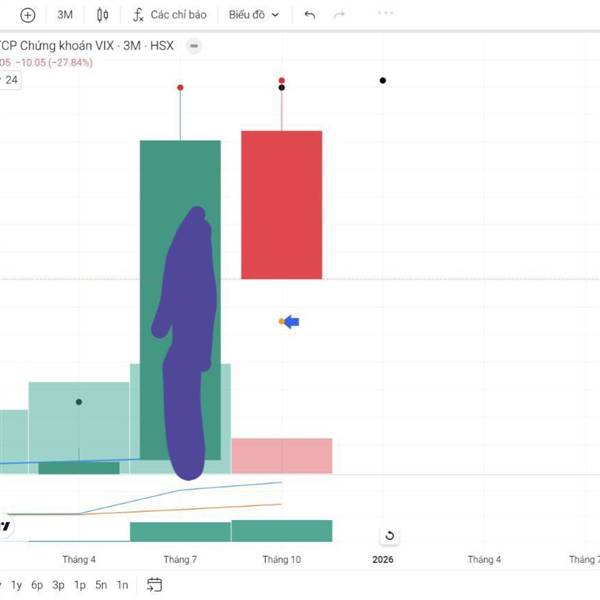Reset the chart view with the circular arrow
This screenshot has height=600, width=600.
tap(390, 535)
